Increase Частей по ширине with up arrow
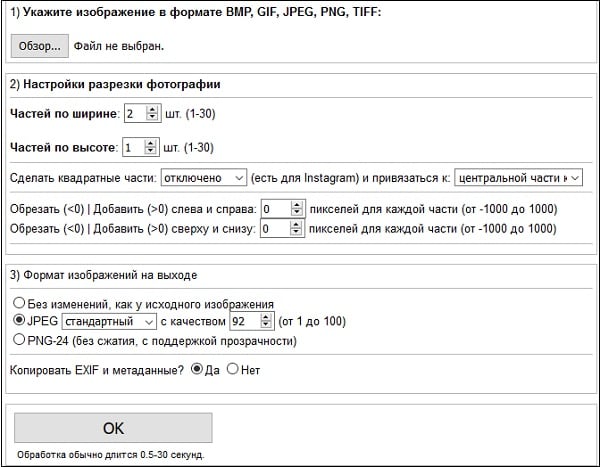Viewport: 600px width, 467px height. point(152,109)
